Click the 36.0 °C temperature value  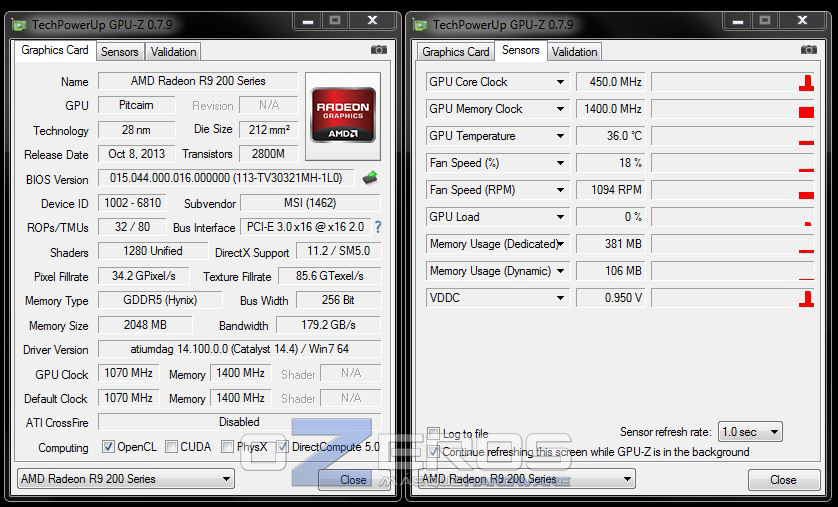(x=611, y=136)
